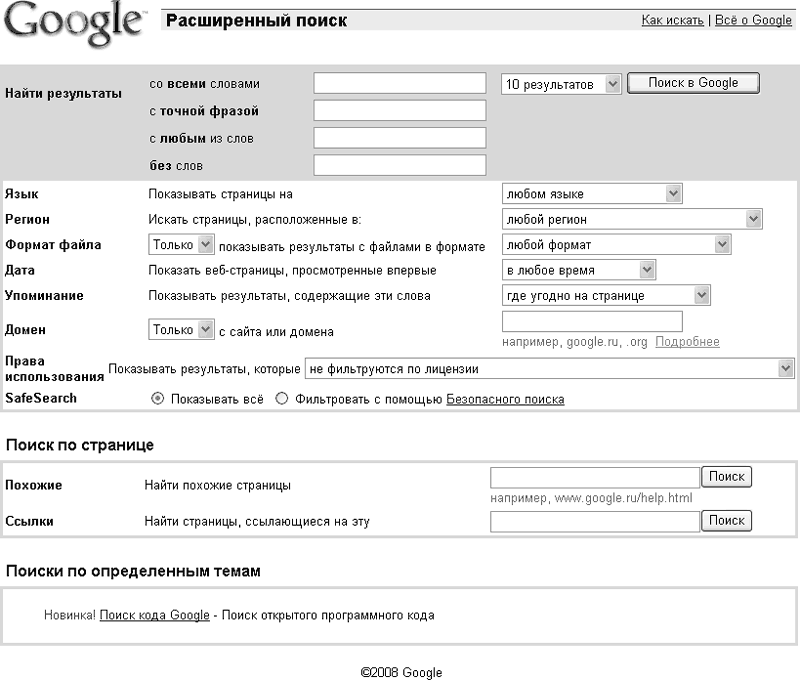Viewport: 800px width, 680px height.
Task: Click 'Поиск' button for similar pages
Action: pos(726,477)
